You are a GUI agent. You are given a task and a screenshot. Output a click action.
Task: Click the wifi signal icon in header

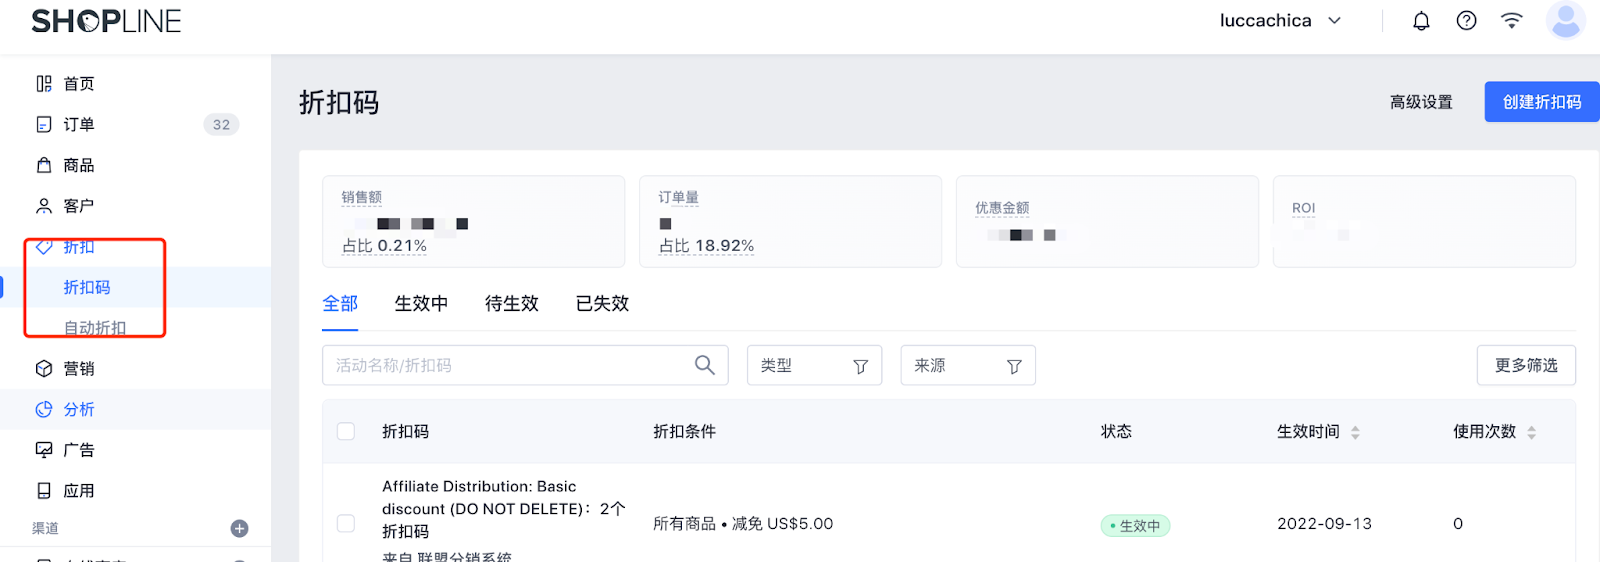pos(1511,21)
